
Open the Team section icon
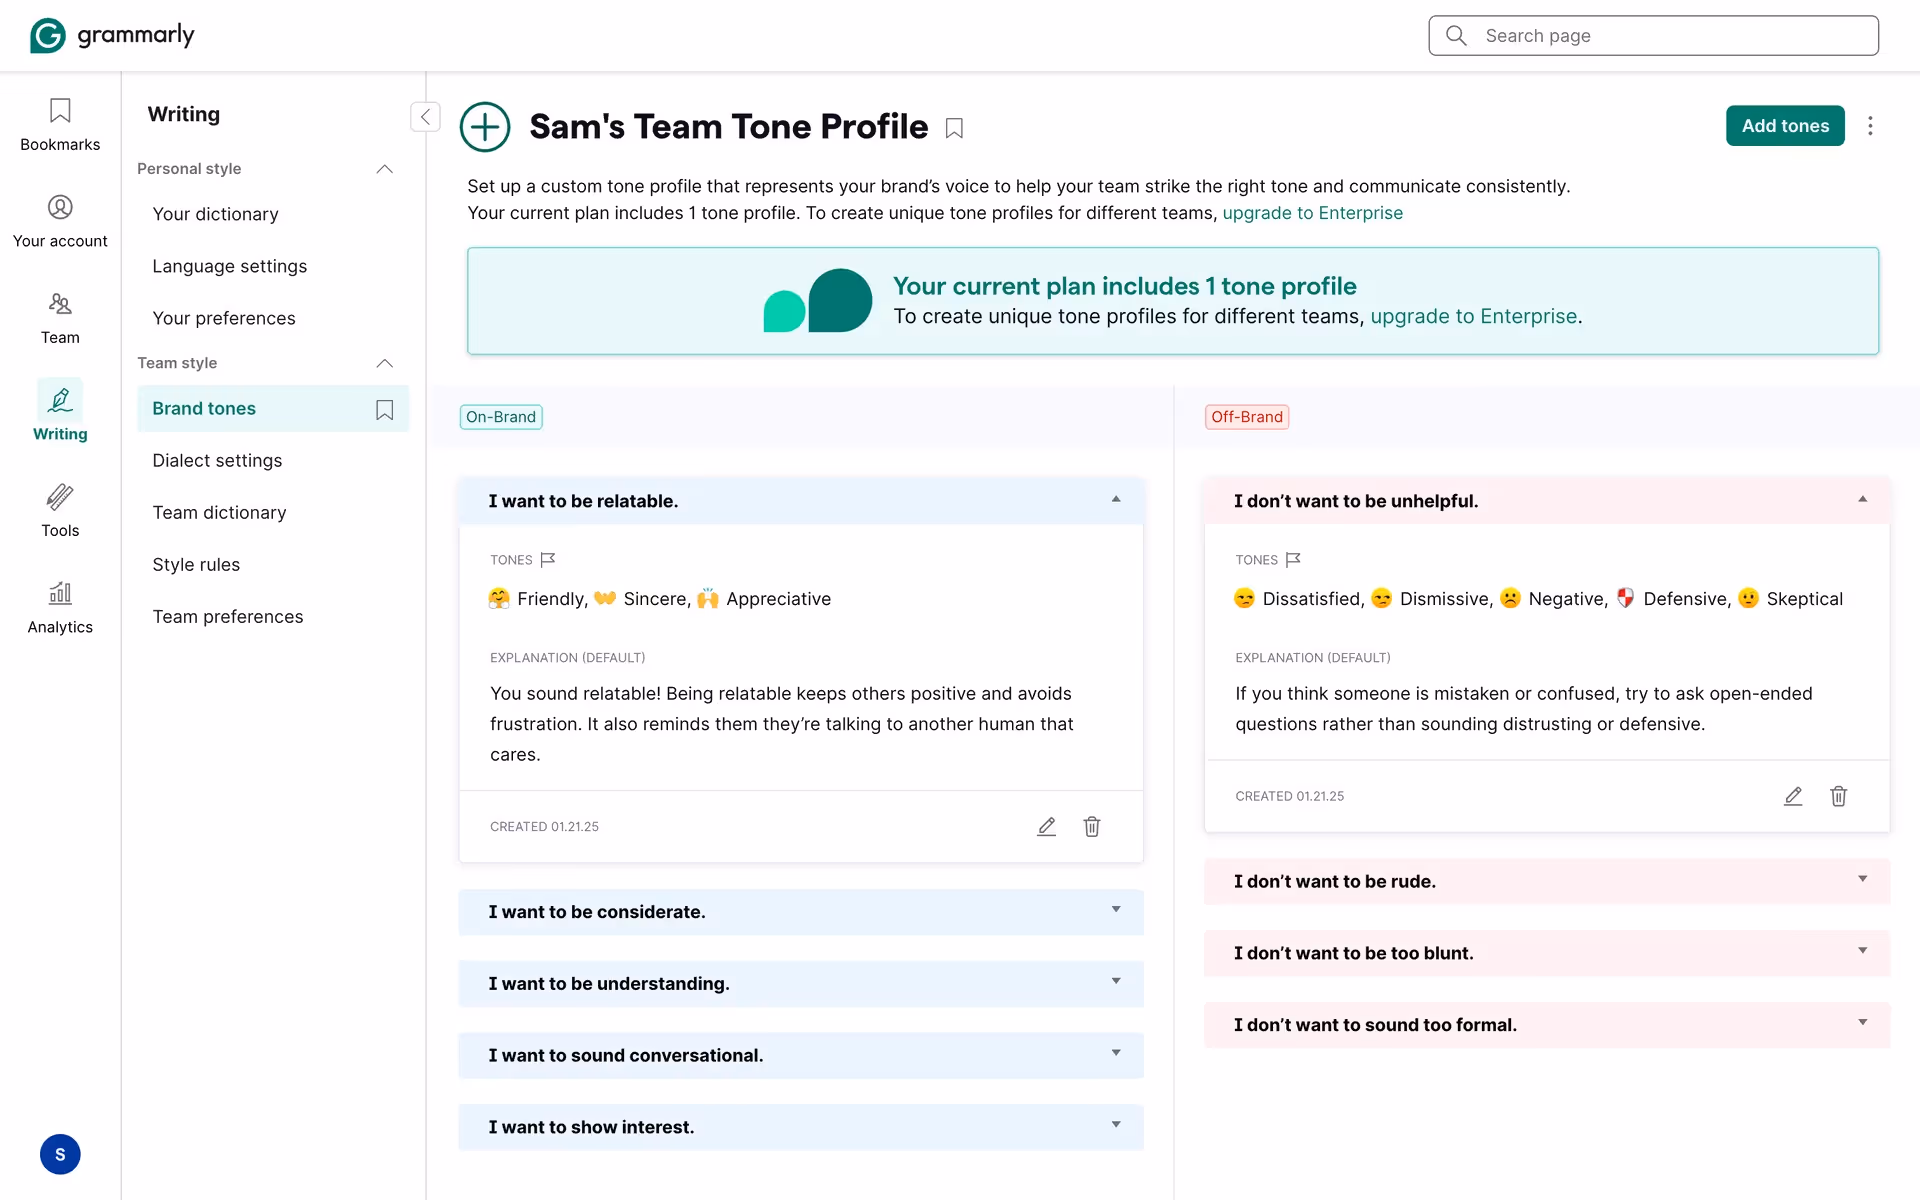(x=60, y=304)
